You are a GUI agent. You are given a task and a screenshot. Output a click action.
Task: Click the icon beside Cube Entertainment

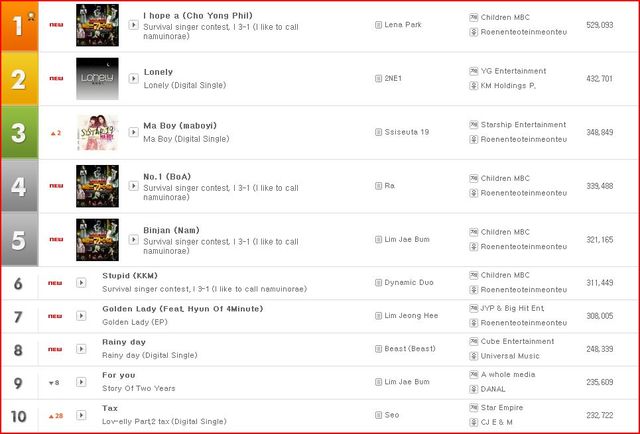473,341
